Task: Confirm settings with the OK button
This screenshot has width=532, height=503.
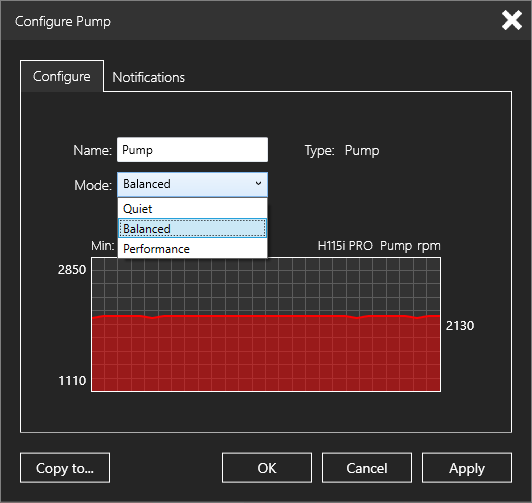Action: click(x=267, y=468)
